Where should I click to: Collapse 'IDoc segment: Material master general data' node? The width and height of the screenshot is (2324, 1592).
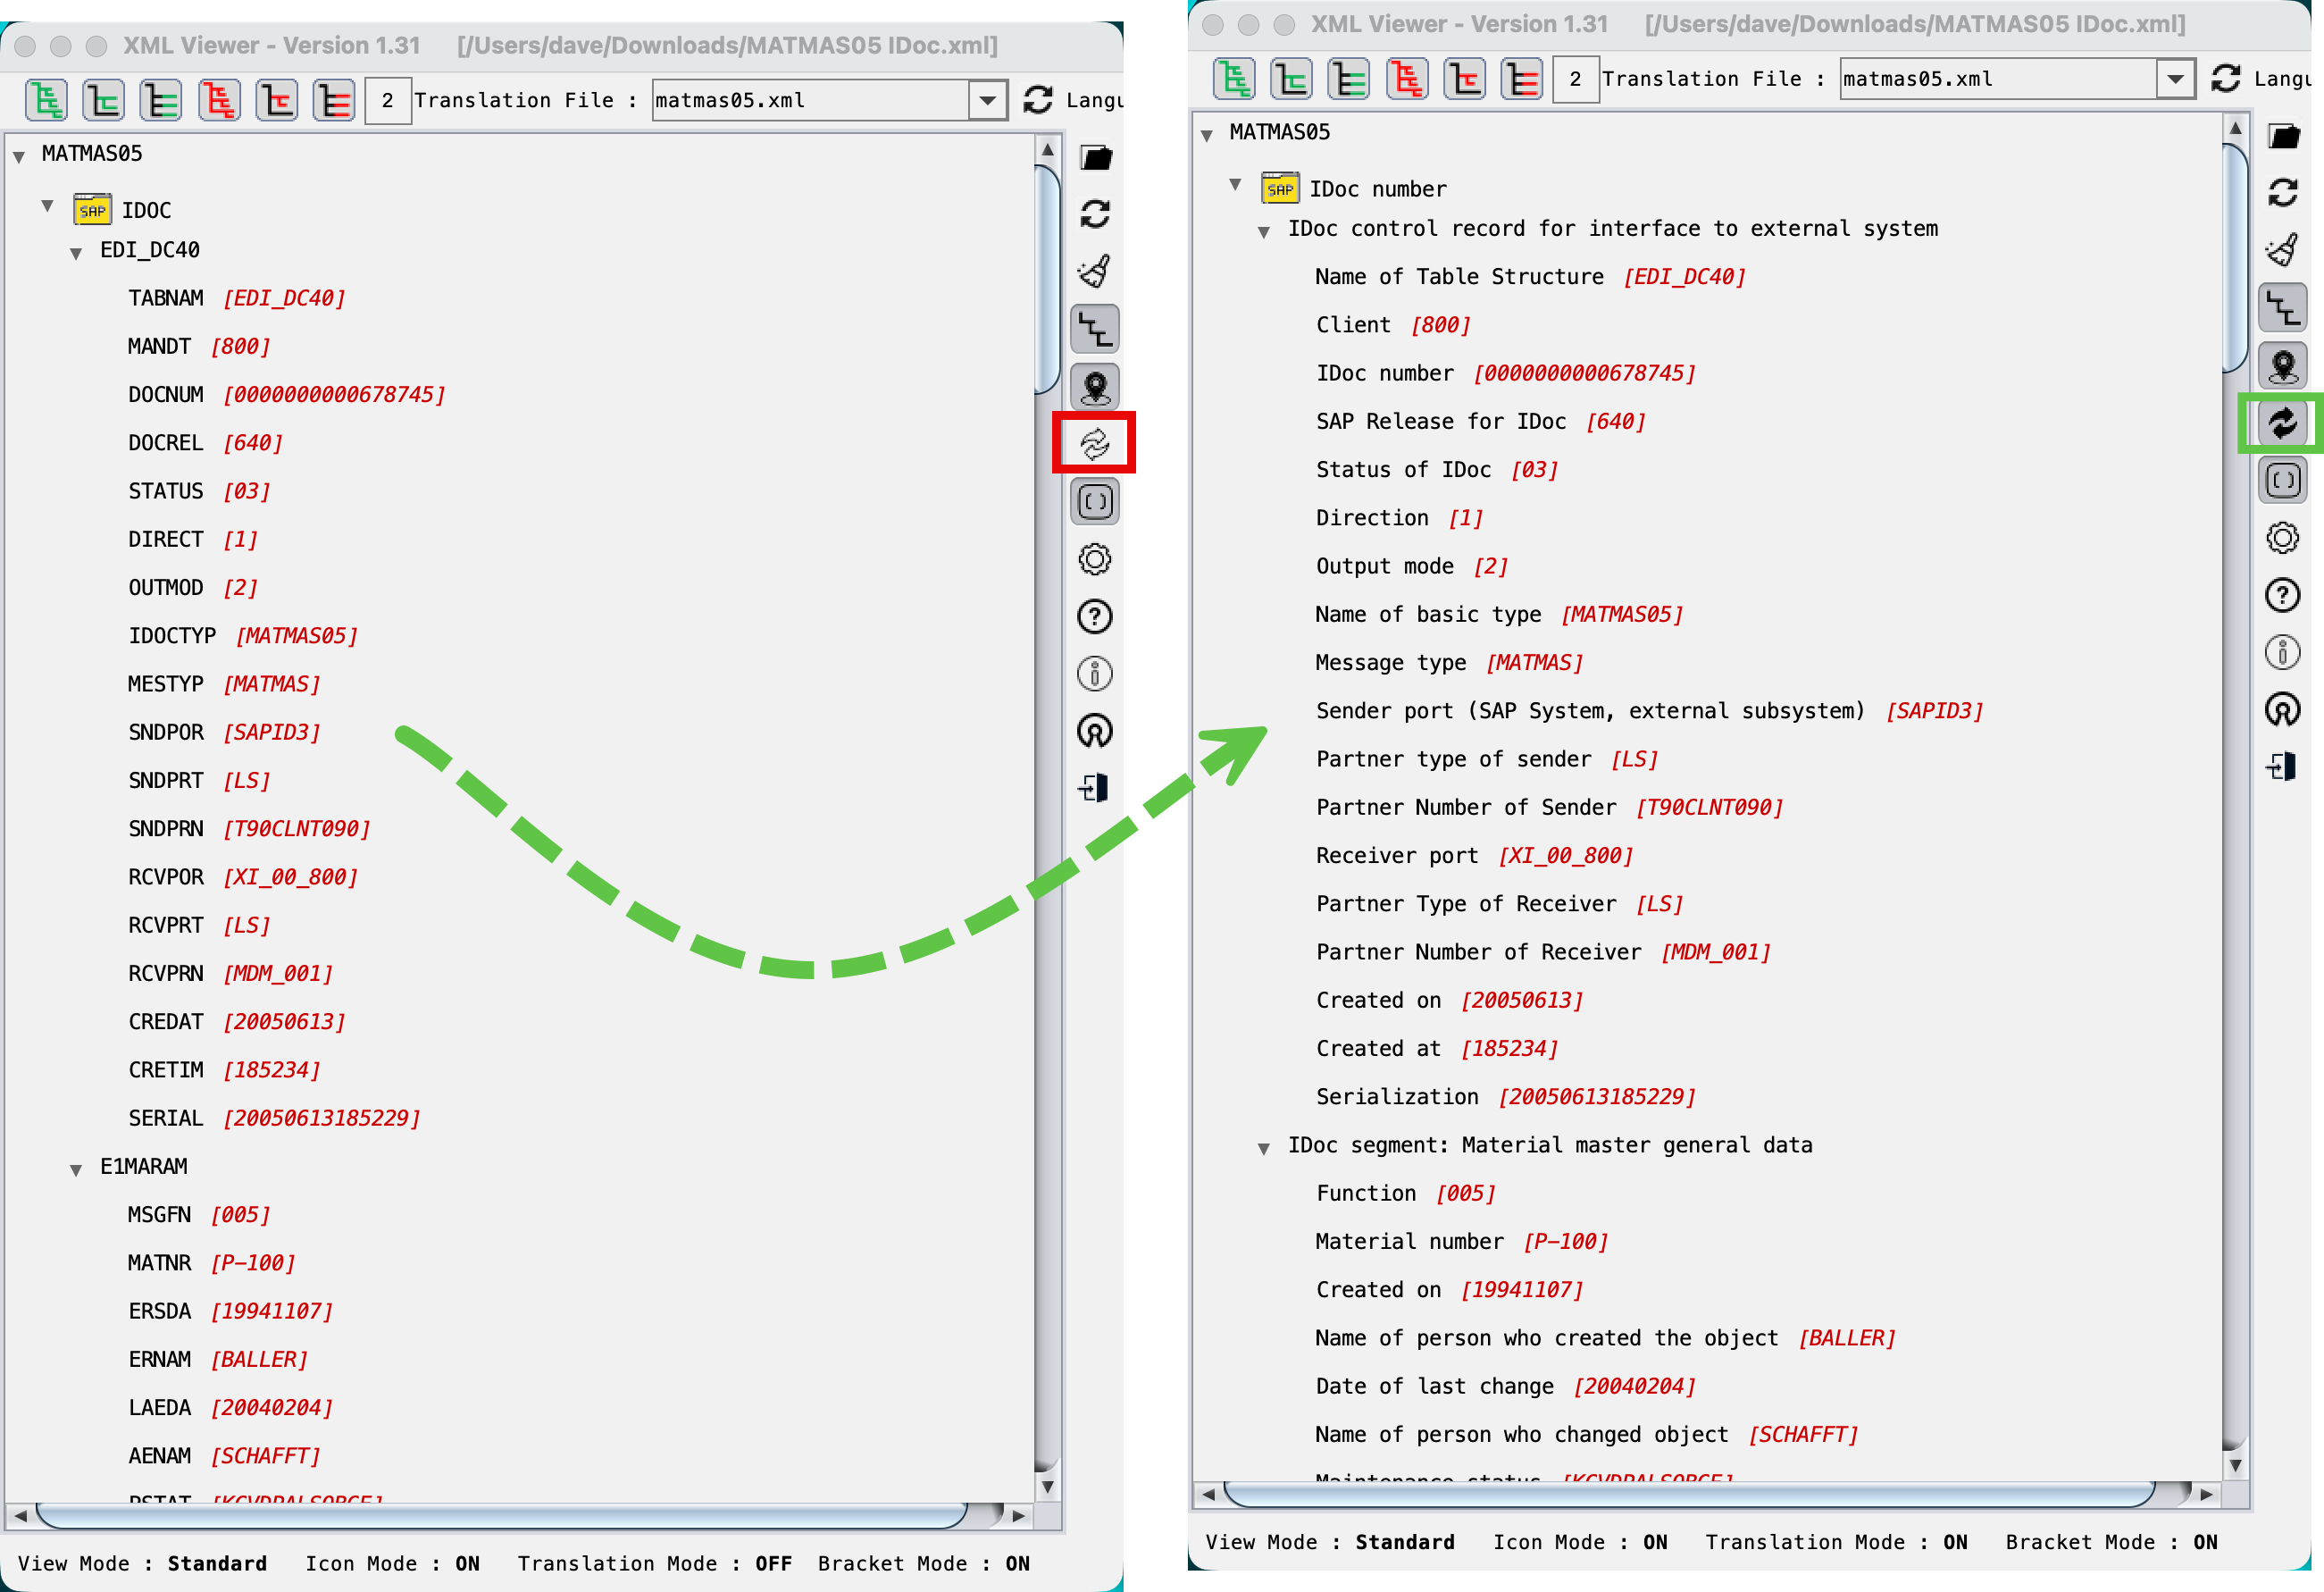pos(1264,1149)
